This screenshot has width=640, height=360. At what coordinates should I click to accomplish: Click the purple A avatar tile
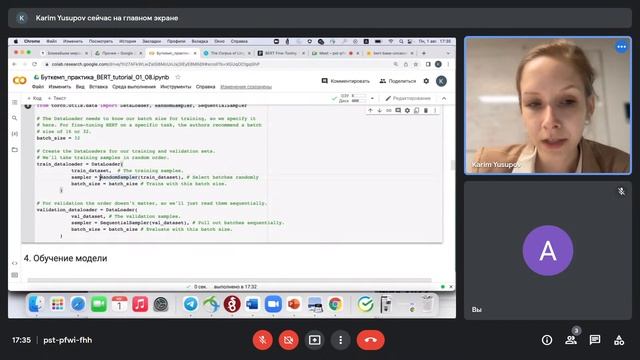coord(548,251)
